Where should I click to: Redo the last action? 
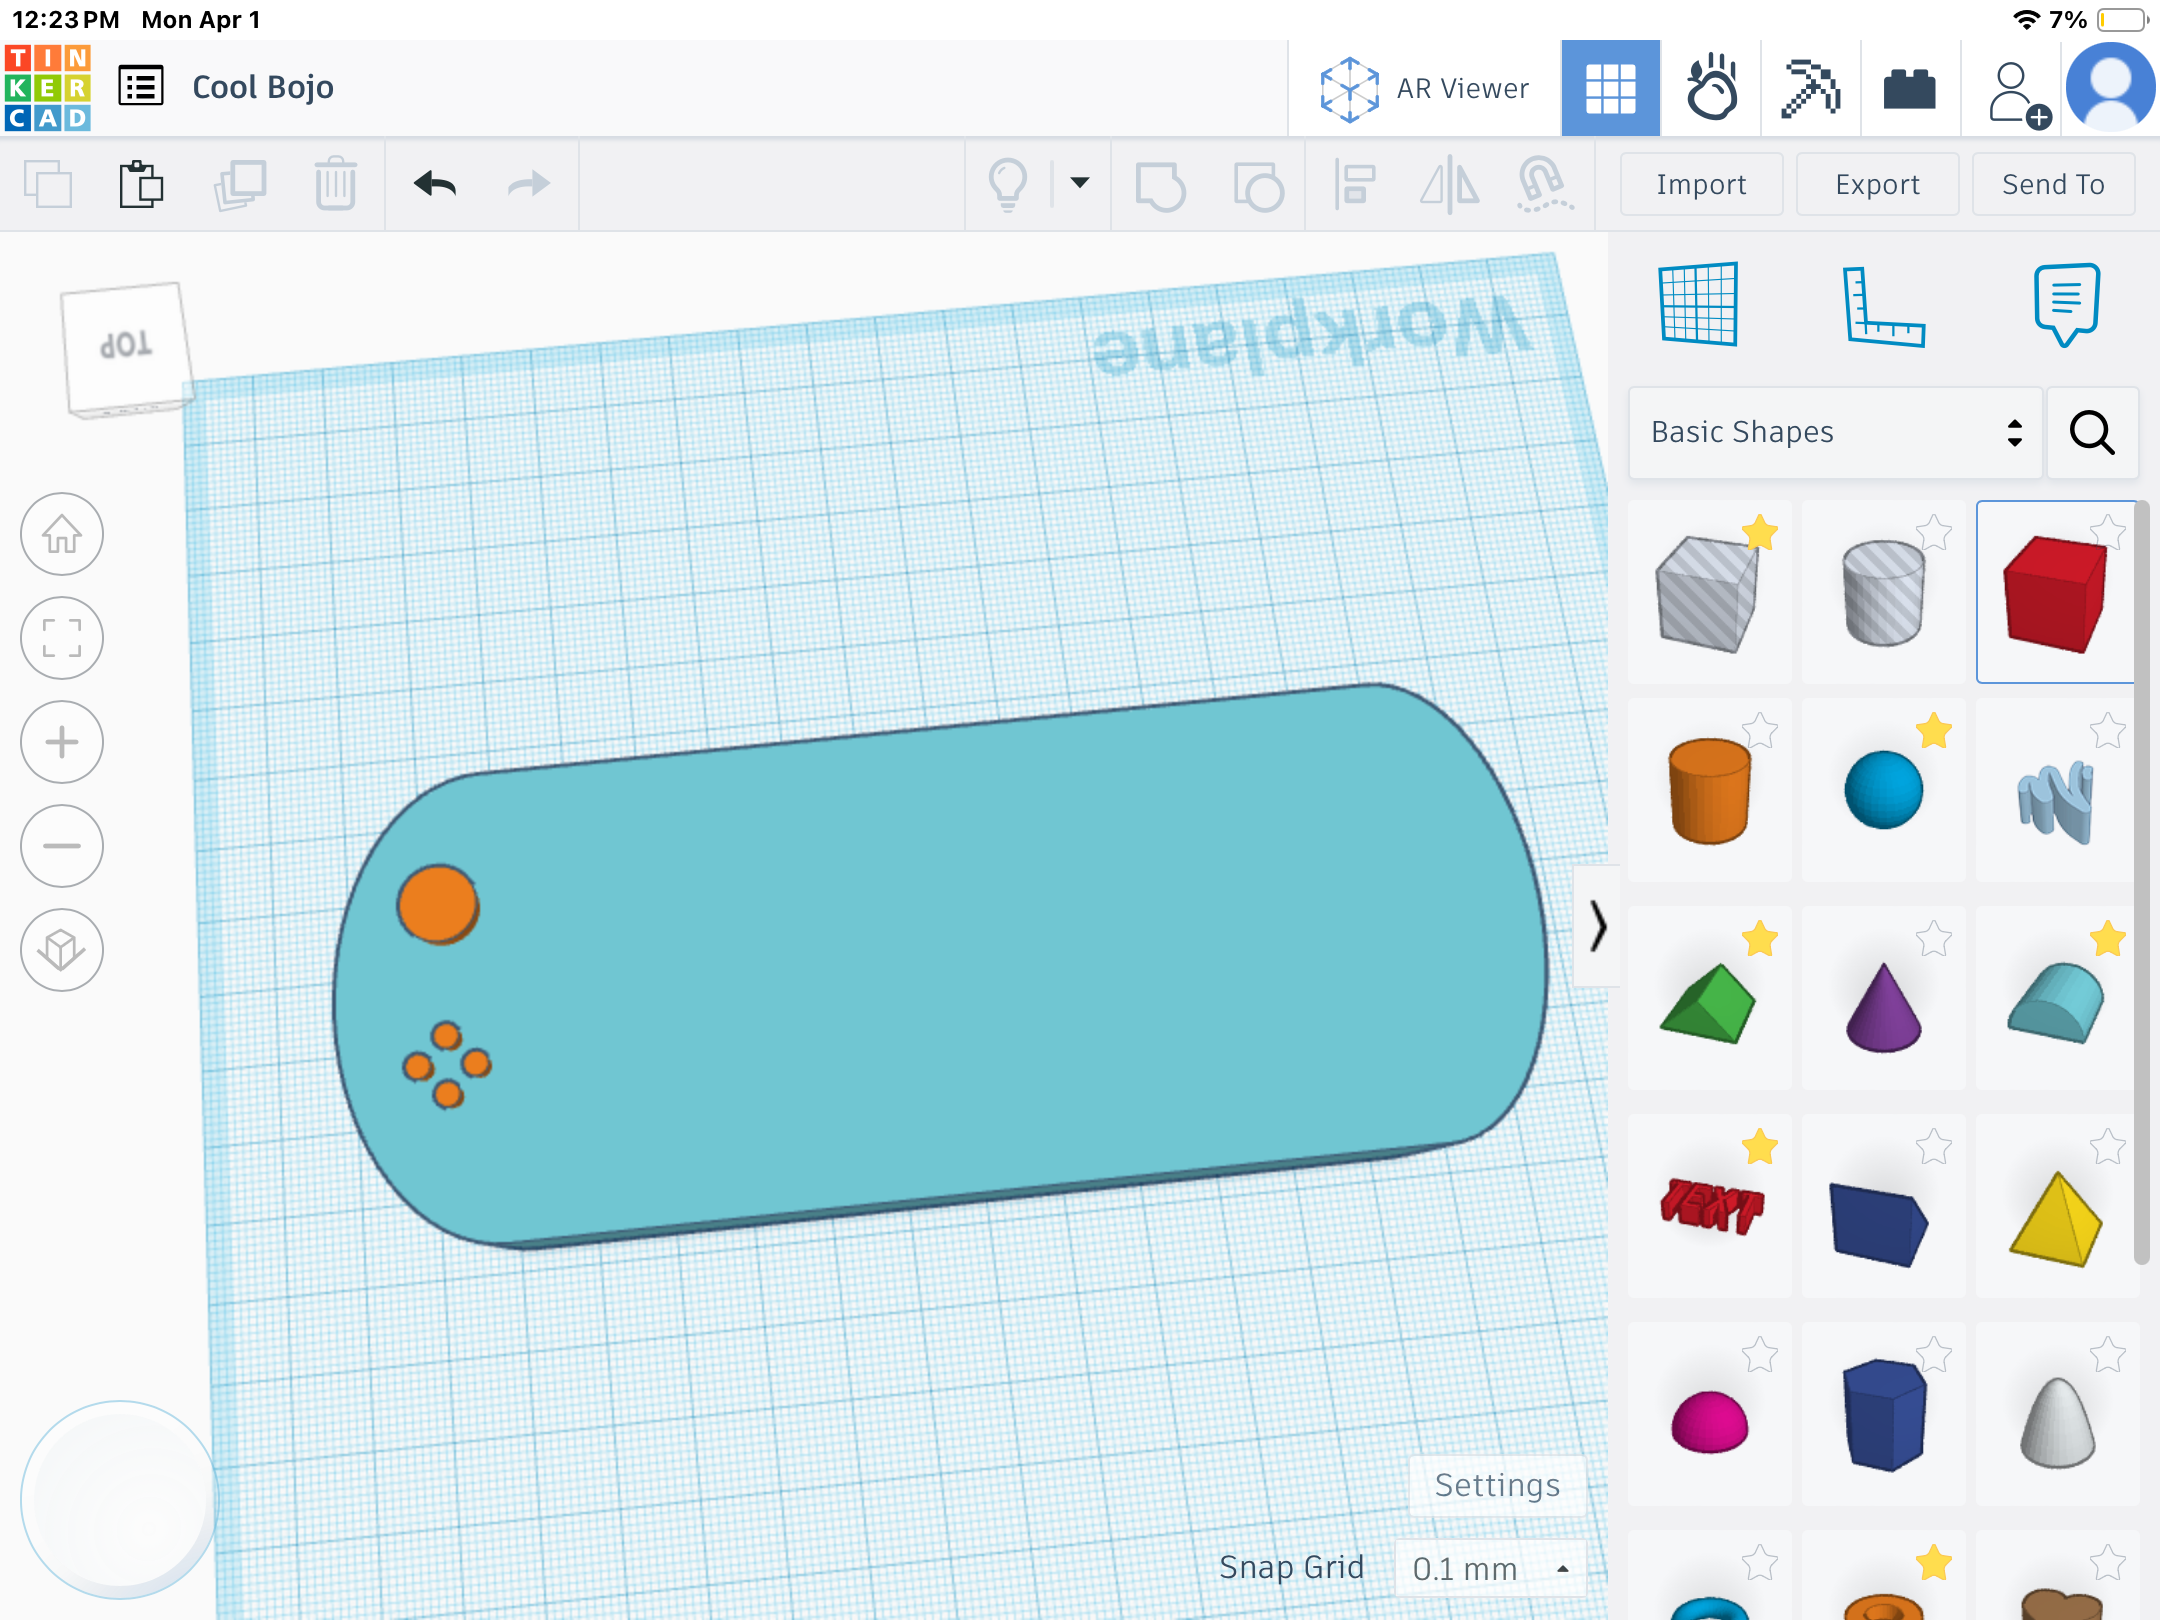click(529, 184)
